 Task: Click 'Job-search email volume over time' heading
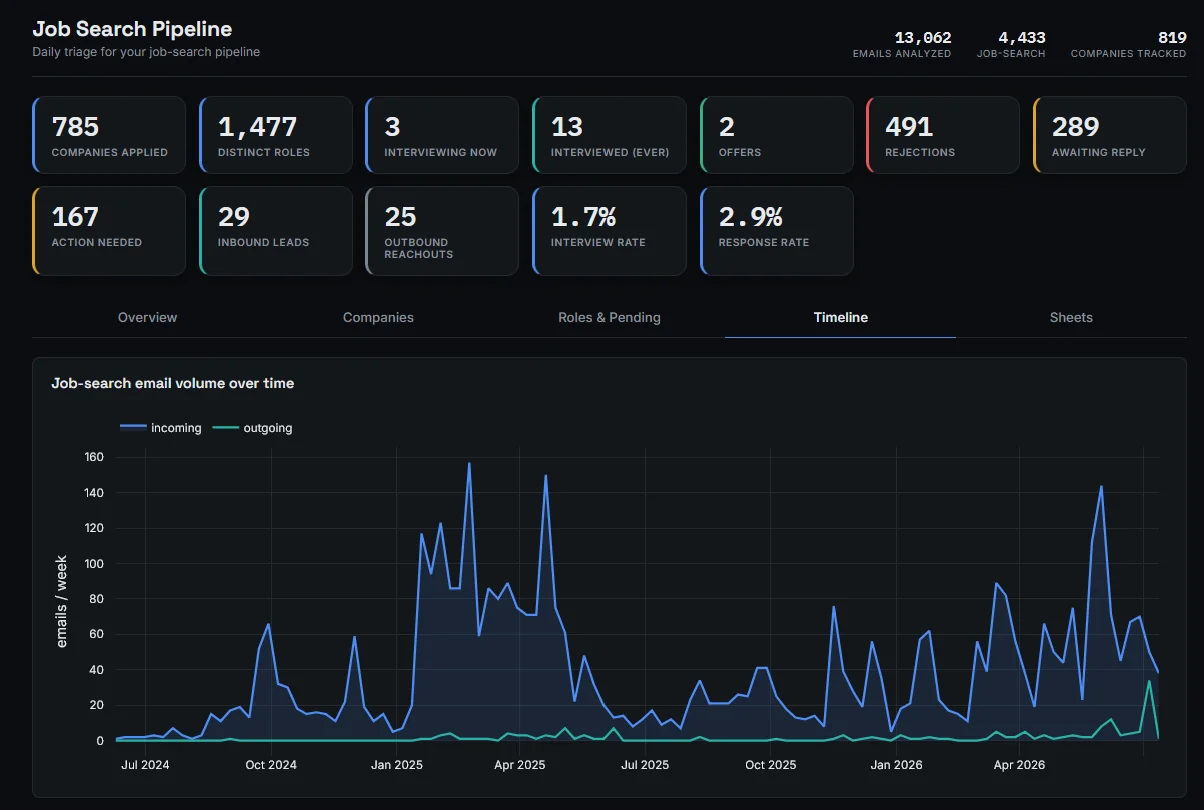(x=173, y=383)
